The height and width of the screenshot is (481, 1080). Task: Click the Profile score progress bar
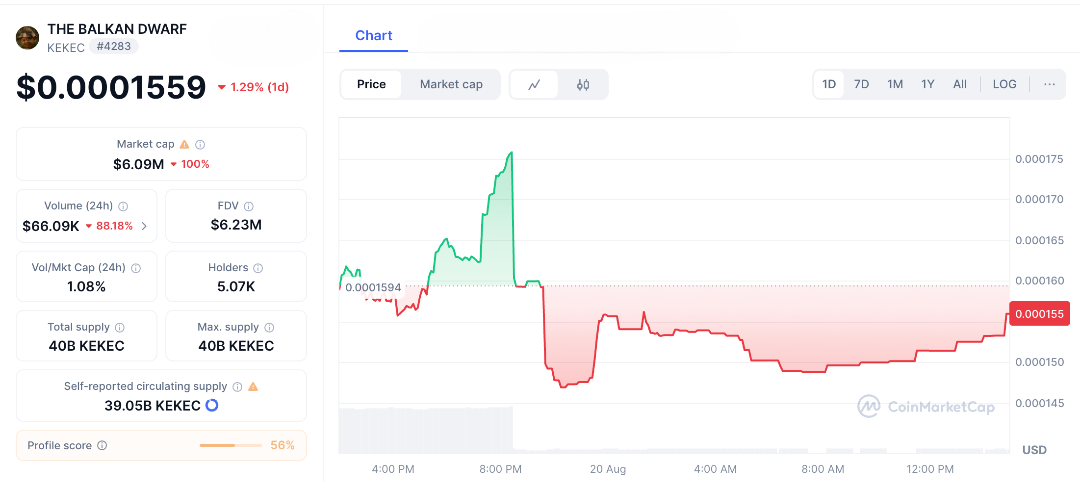(230, 446)
